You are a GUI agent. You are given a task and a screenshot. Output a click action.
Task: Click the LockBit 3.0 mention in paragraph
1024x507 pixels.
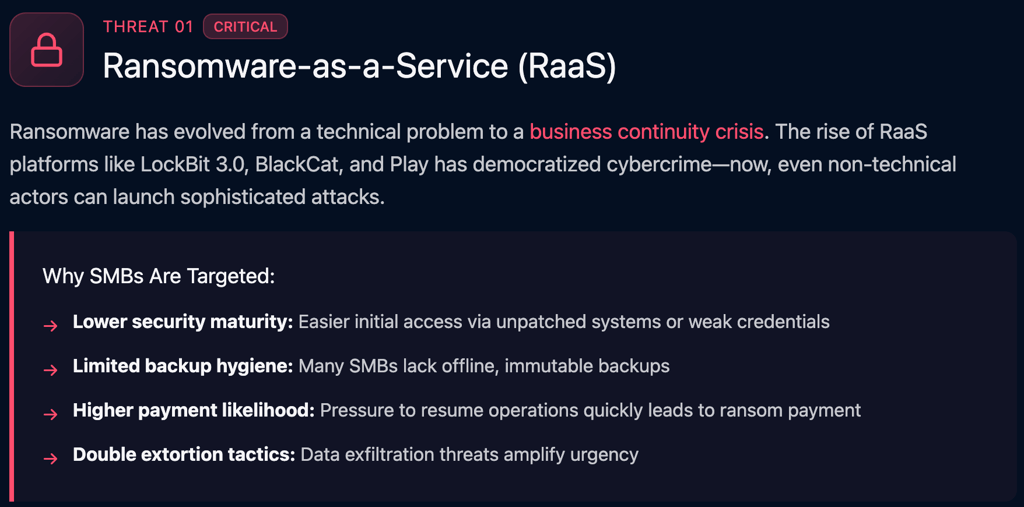click(191, 164)
